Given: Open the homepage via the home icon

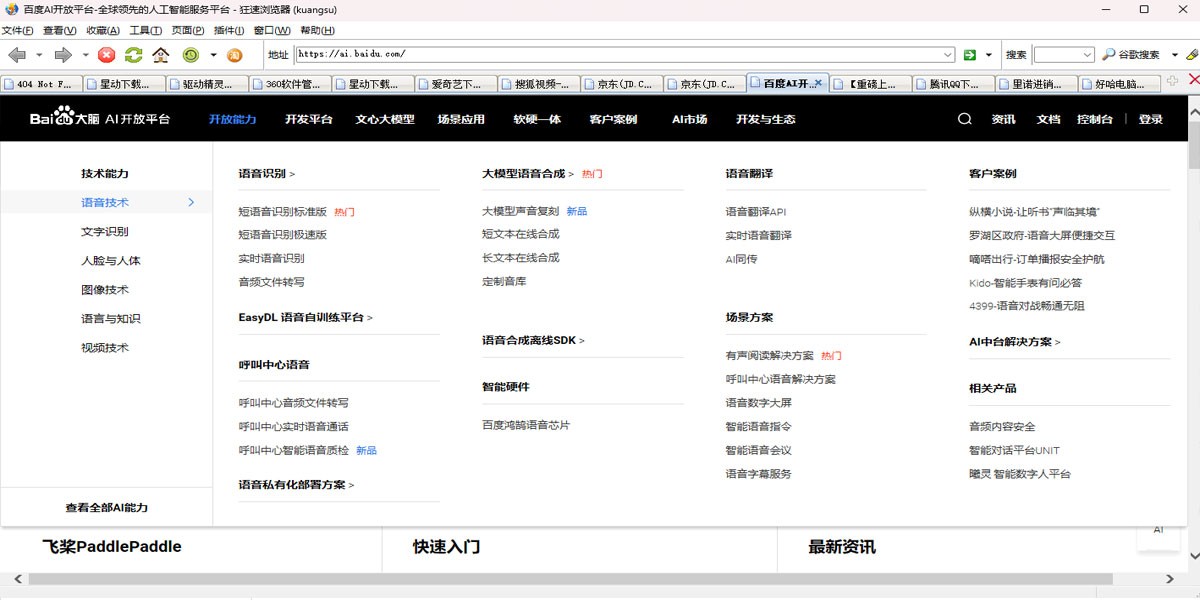Looking at the screenshot, I should (x=160, y=55).
